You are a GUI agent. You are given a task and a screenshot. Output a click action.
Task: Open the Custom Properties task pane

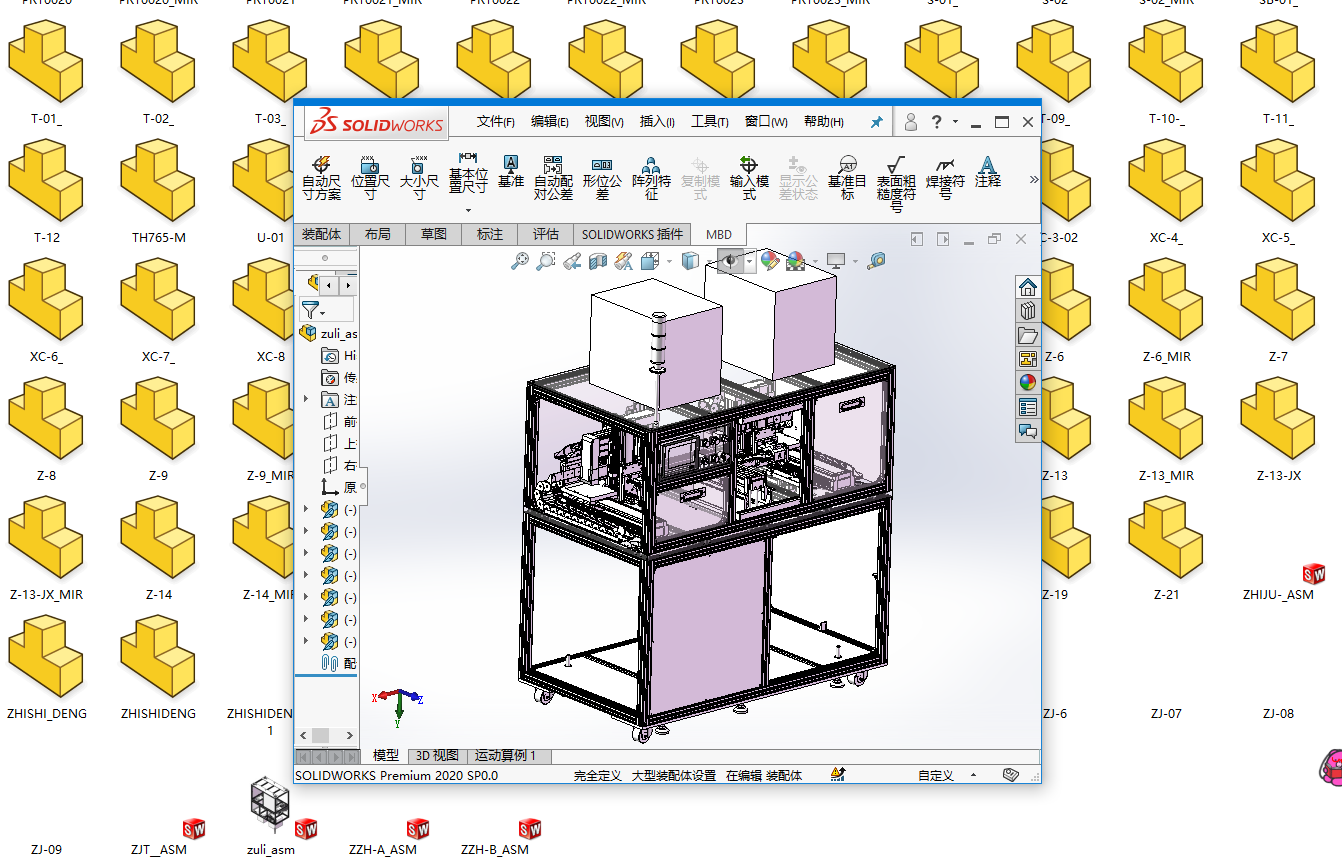click(x=1028, y=407)
